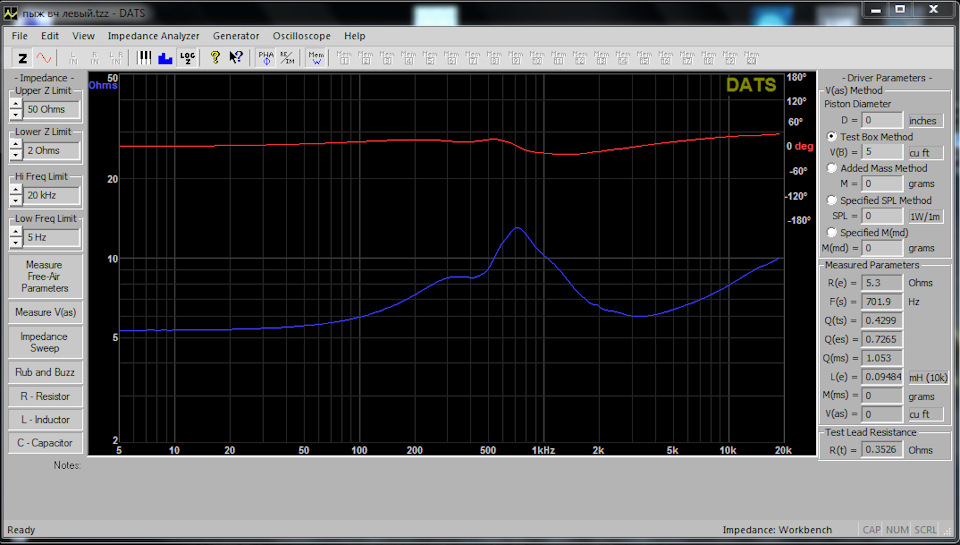Screen dimensions: 960x545
Task: Click the added mass M grams field
Action: [x=882, y=184]
